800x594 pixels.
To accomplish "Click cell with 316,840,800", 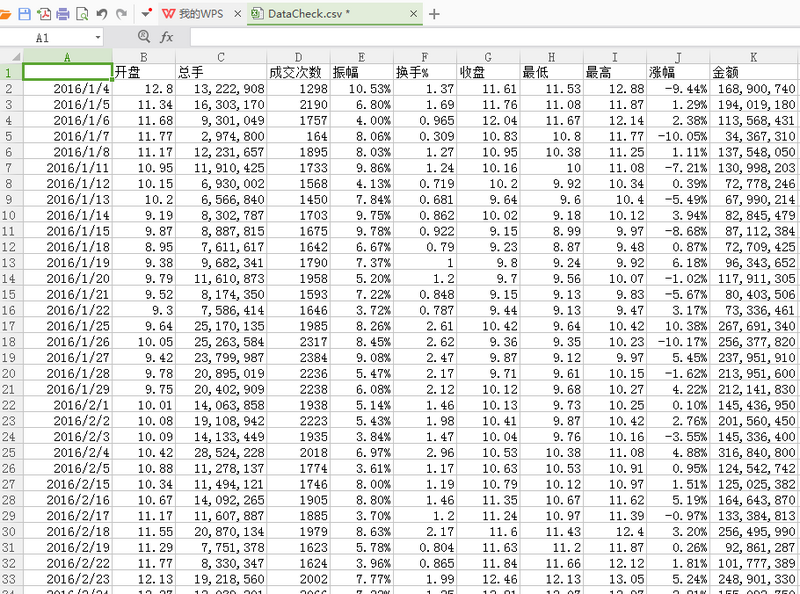I will pyautogui.click(x=755, y=452).
